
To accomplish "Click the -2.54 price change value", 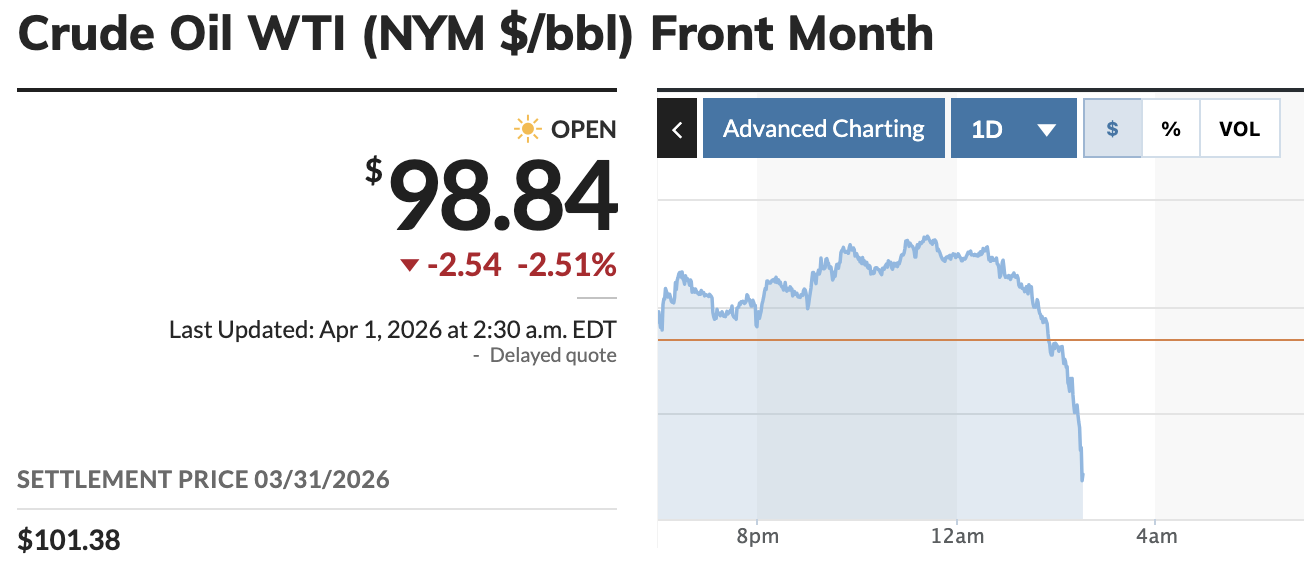I will tap(465, 265).
